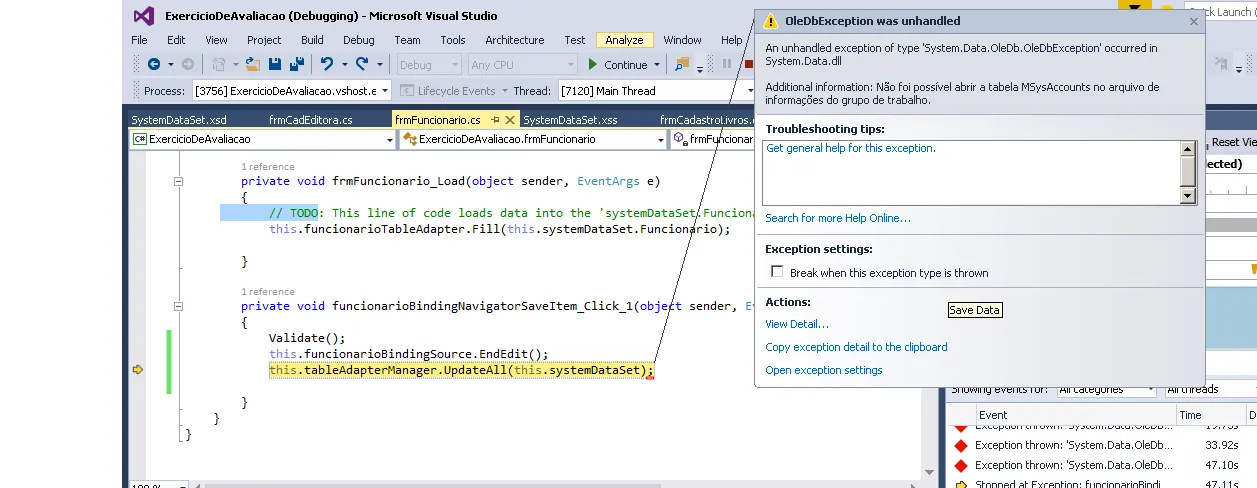
Task: Open the ExercicioDeAvaliacao project scope dropdown
Action: pos(390,140)
